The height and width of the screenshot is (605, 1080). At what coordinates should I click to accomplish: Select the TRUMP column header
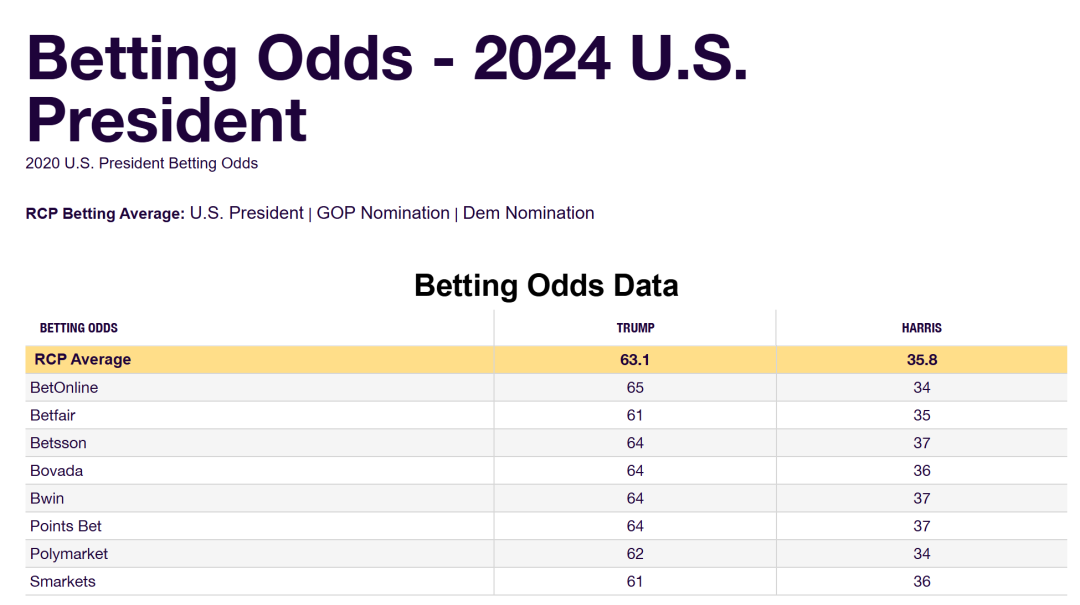click(x=635, y=328)
